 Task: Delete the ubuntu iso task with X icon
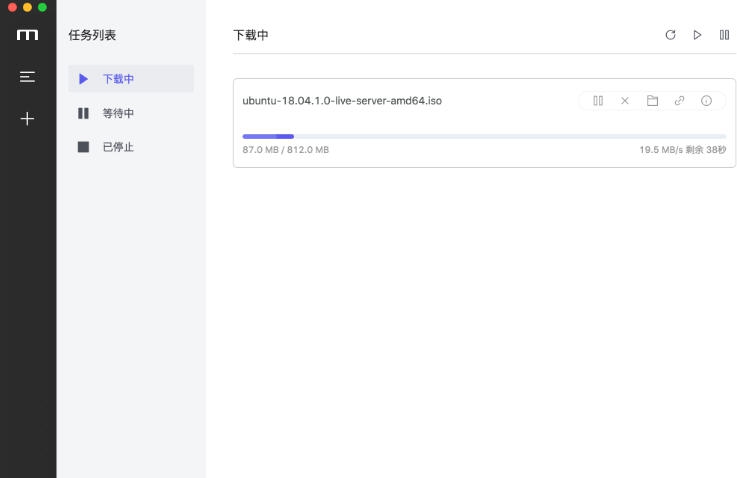625,101
